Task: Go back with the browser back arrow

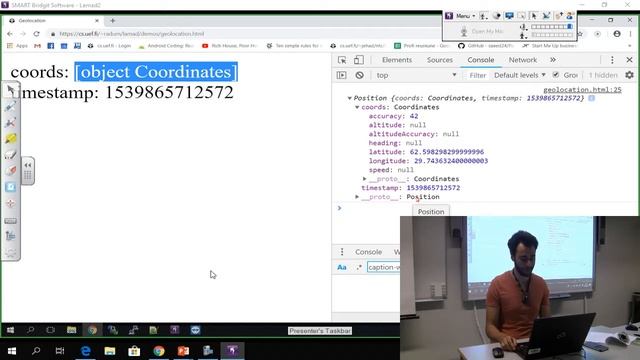Action: (10, 34)
